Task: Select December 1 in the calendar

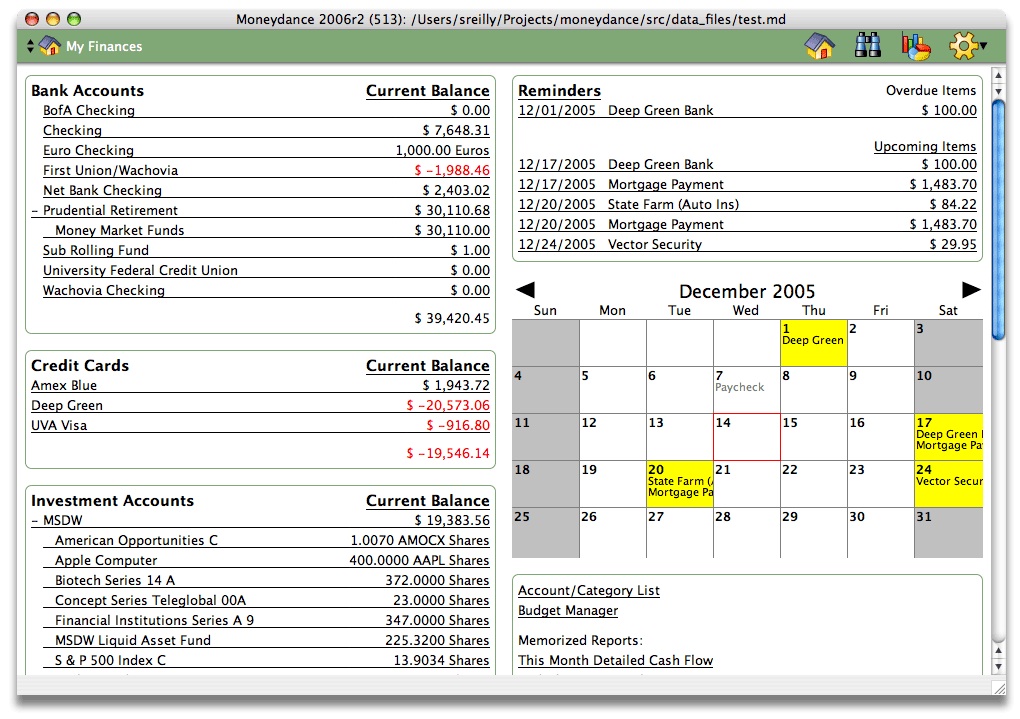Action: tap(814, 343)
